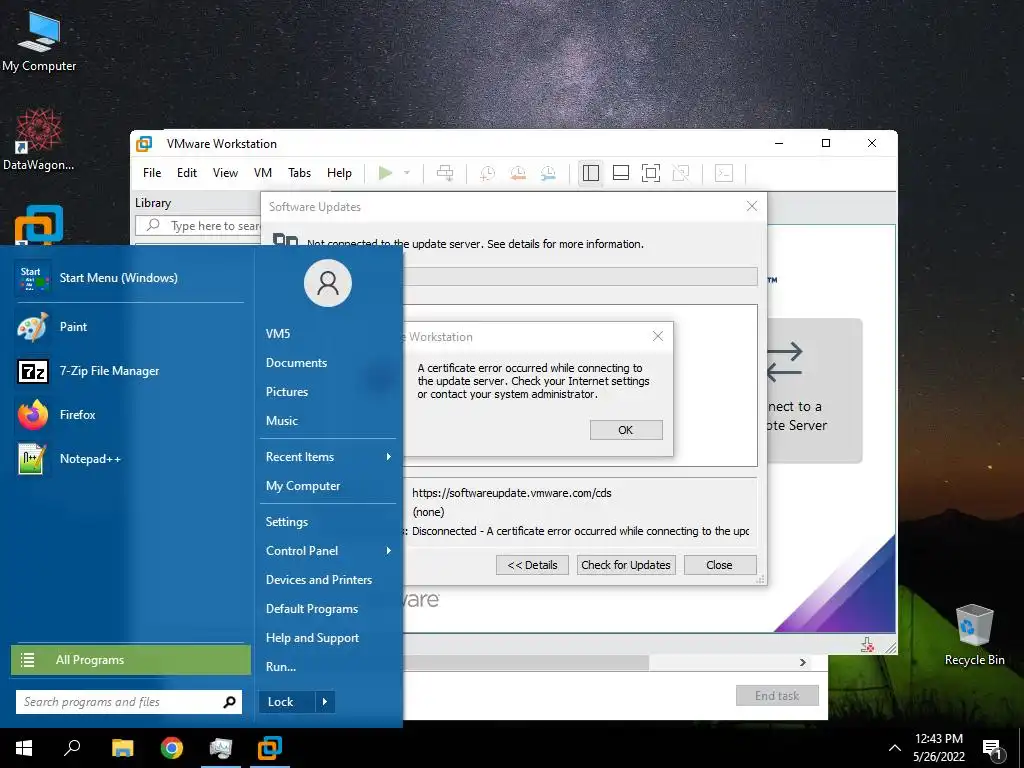Open Google Chrome from taskbar
Viewport: 1024px width, 768px height.
pyautogui.click(x=172, y=748)
